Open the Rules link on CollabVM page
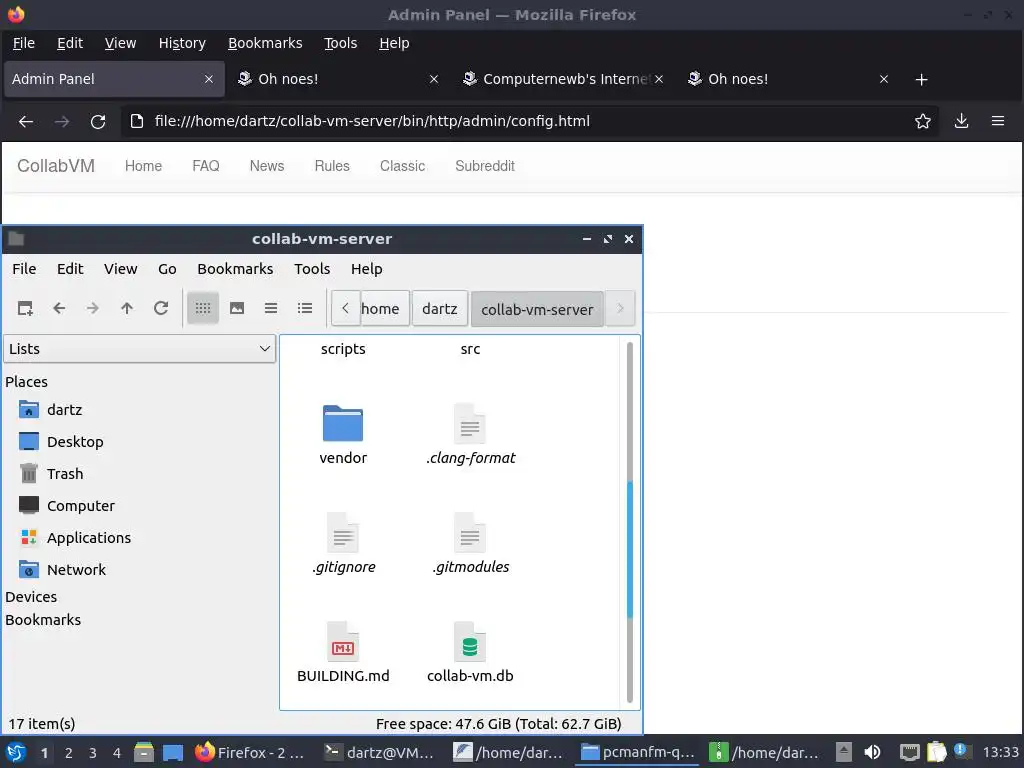The image size is (1024, 768). point(332,166)
